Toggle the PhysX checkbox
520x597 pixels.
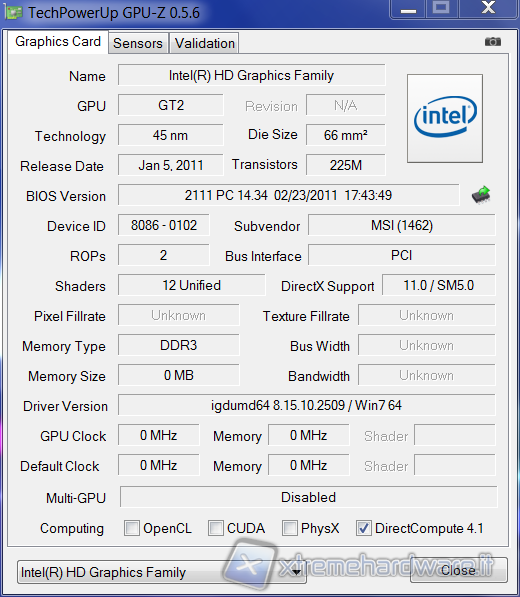click(x=289, y=528)
